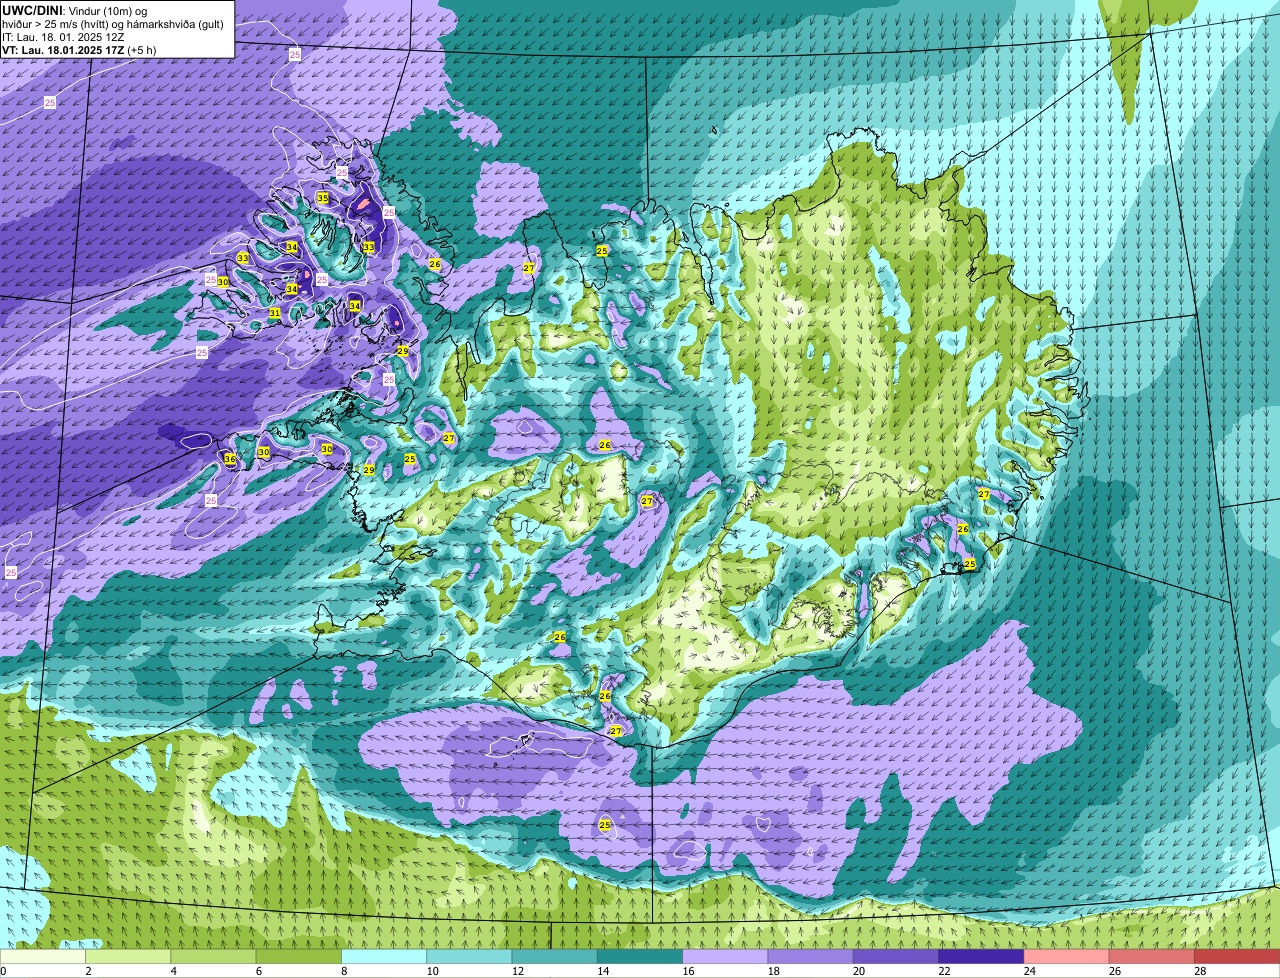The image size is (1280, 978).
Task: Click the "VT: Lau. 18.01.2025 17Z" valid time line
Action: (x=63, y=49)
